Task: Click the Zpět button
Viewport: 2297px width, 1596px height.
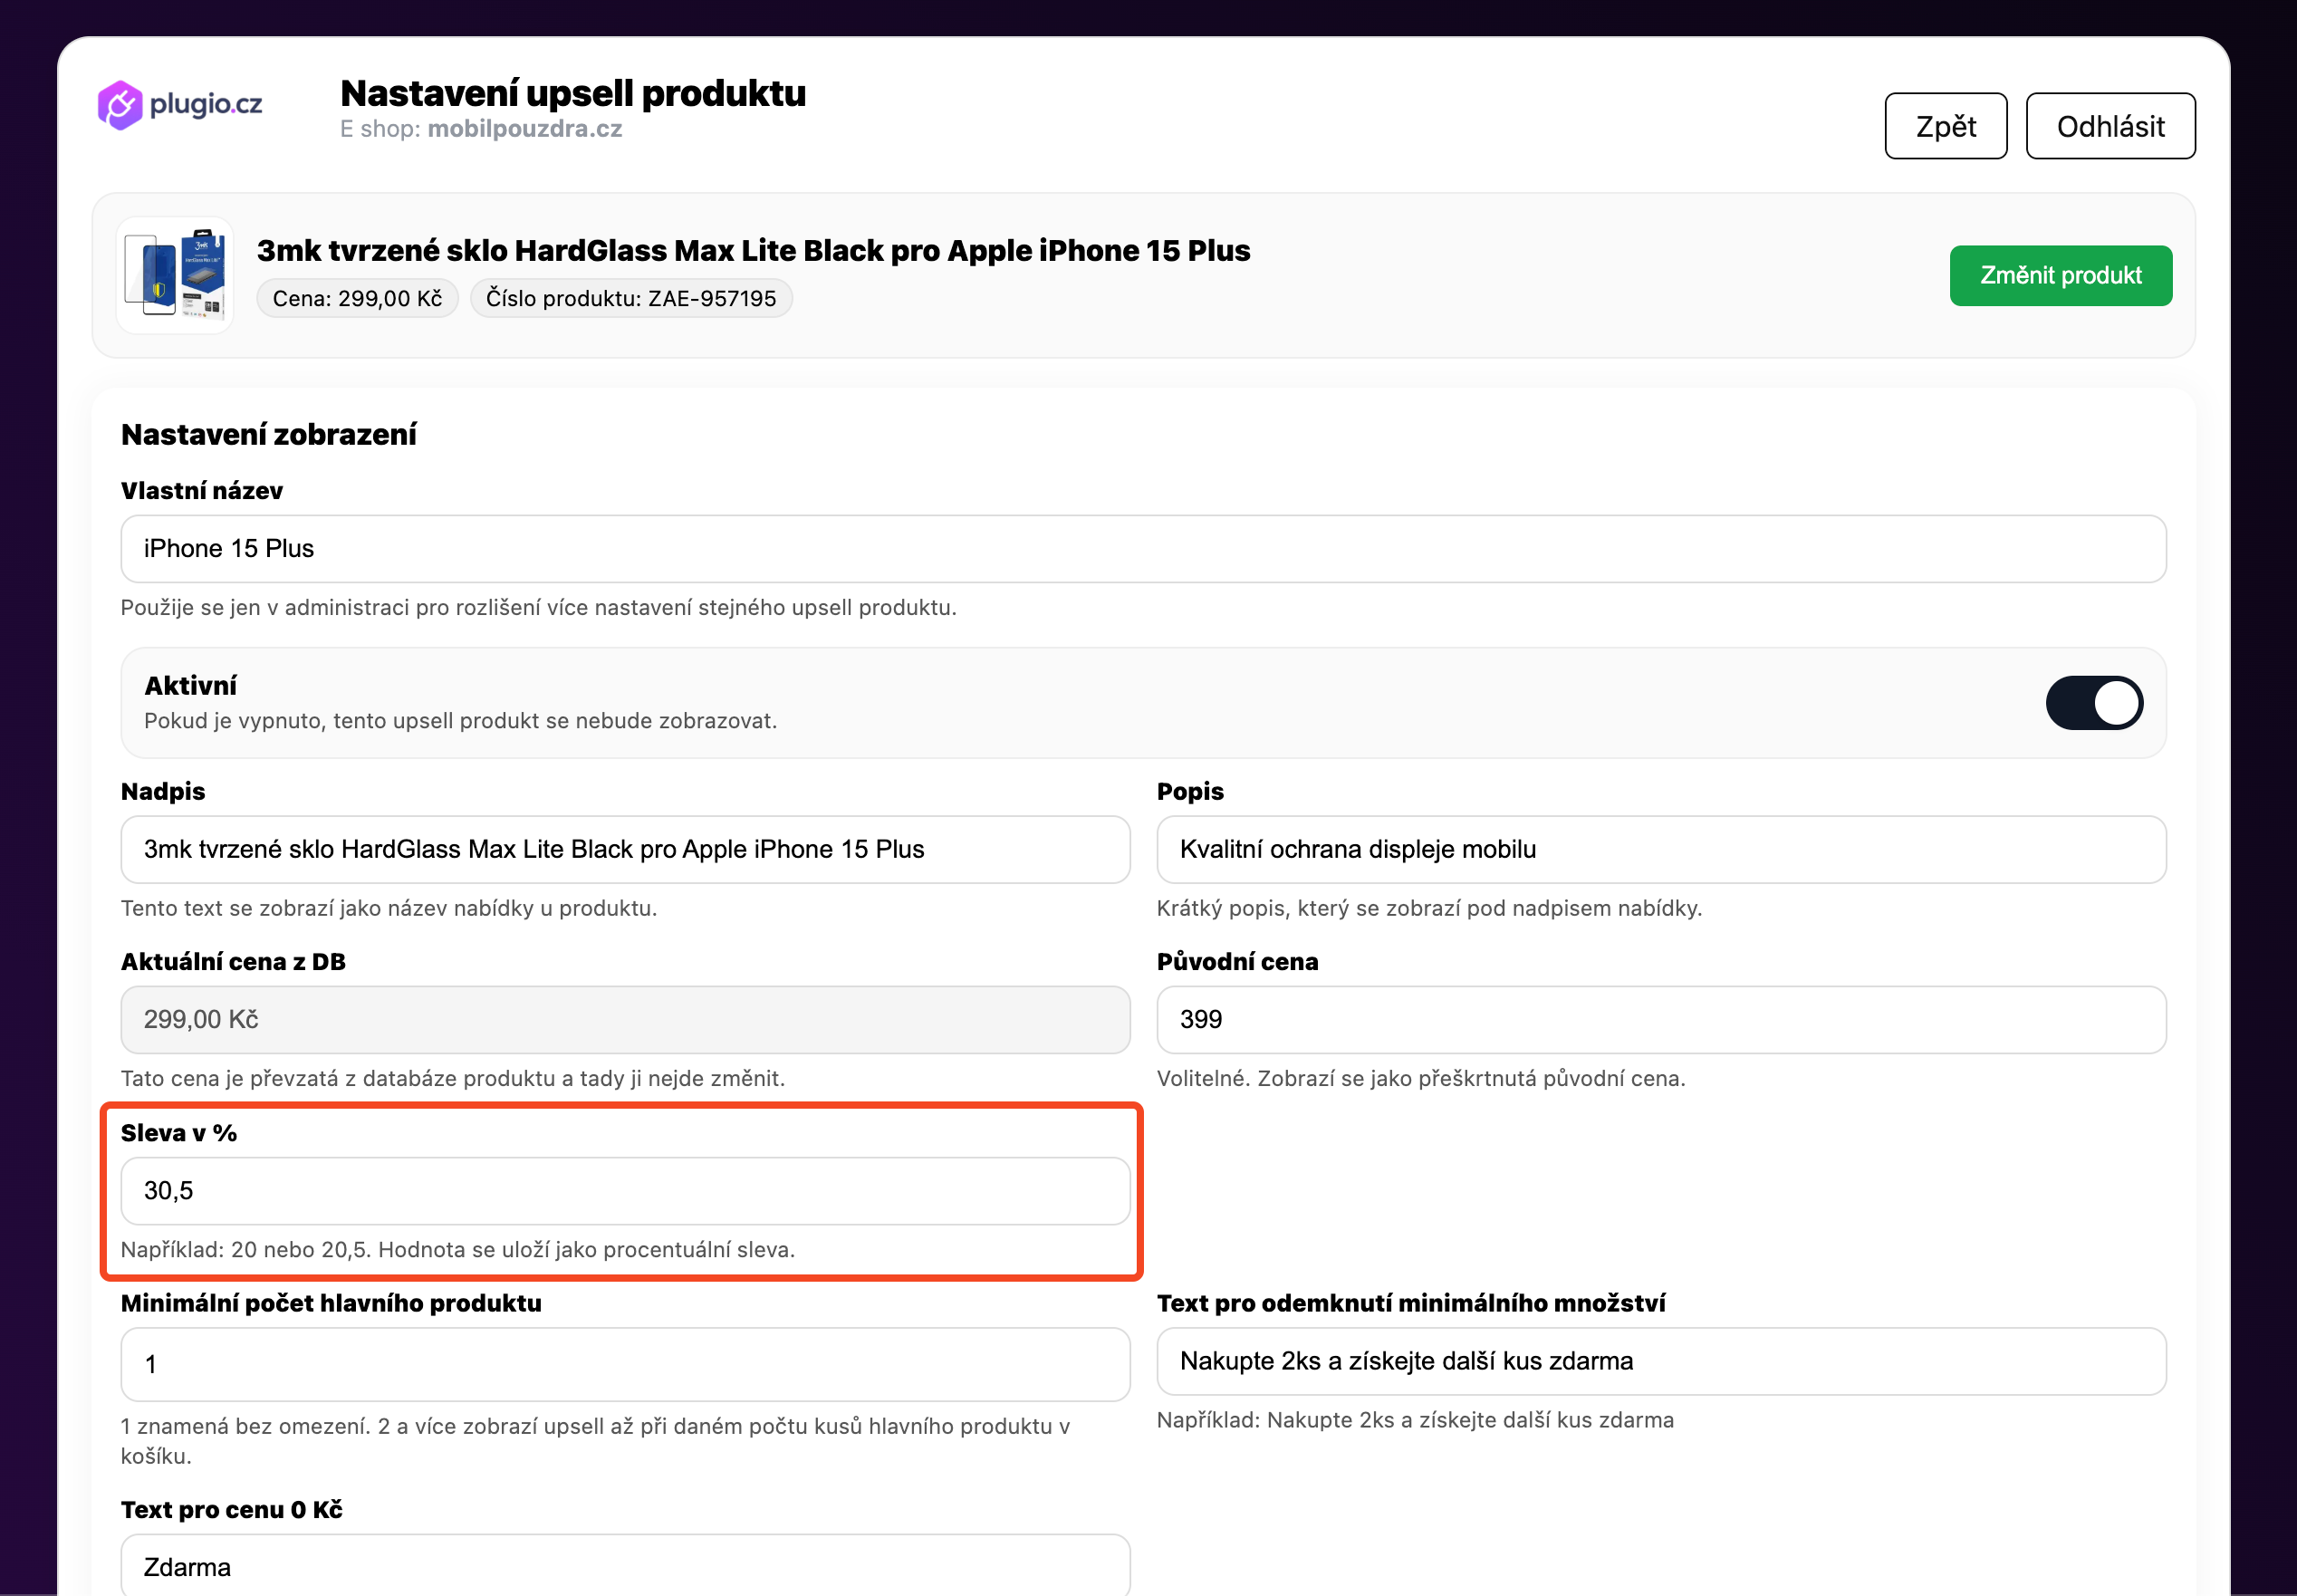Action: 1945,126
